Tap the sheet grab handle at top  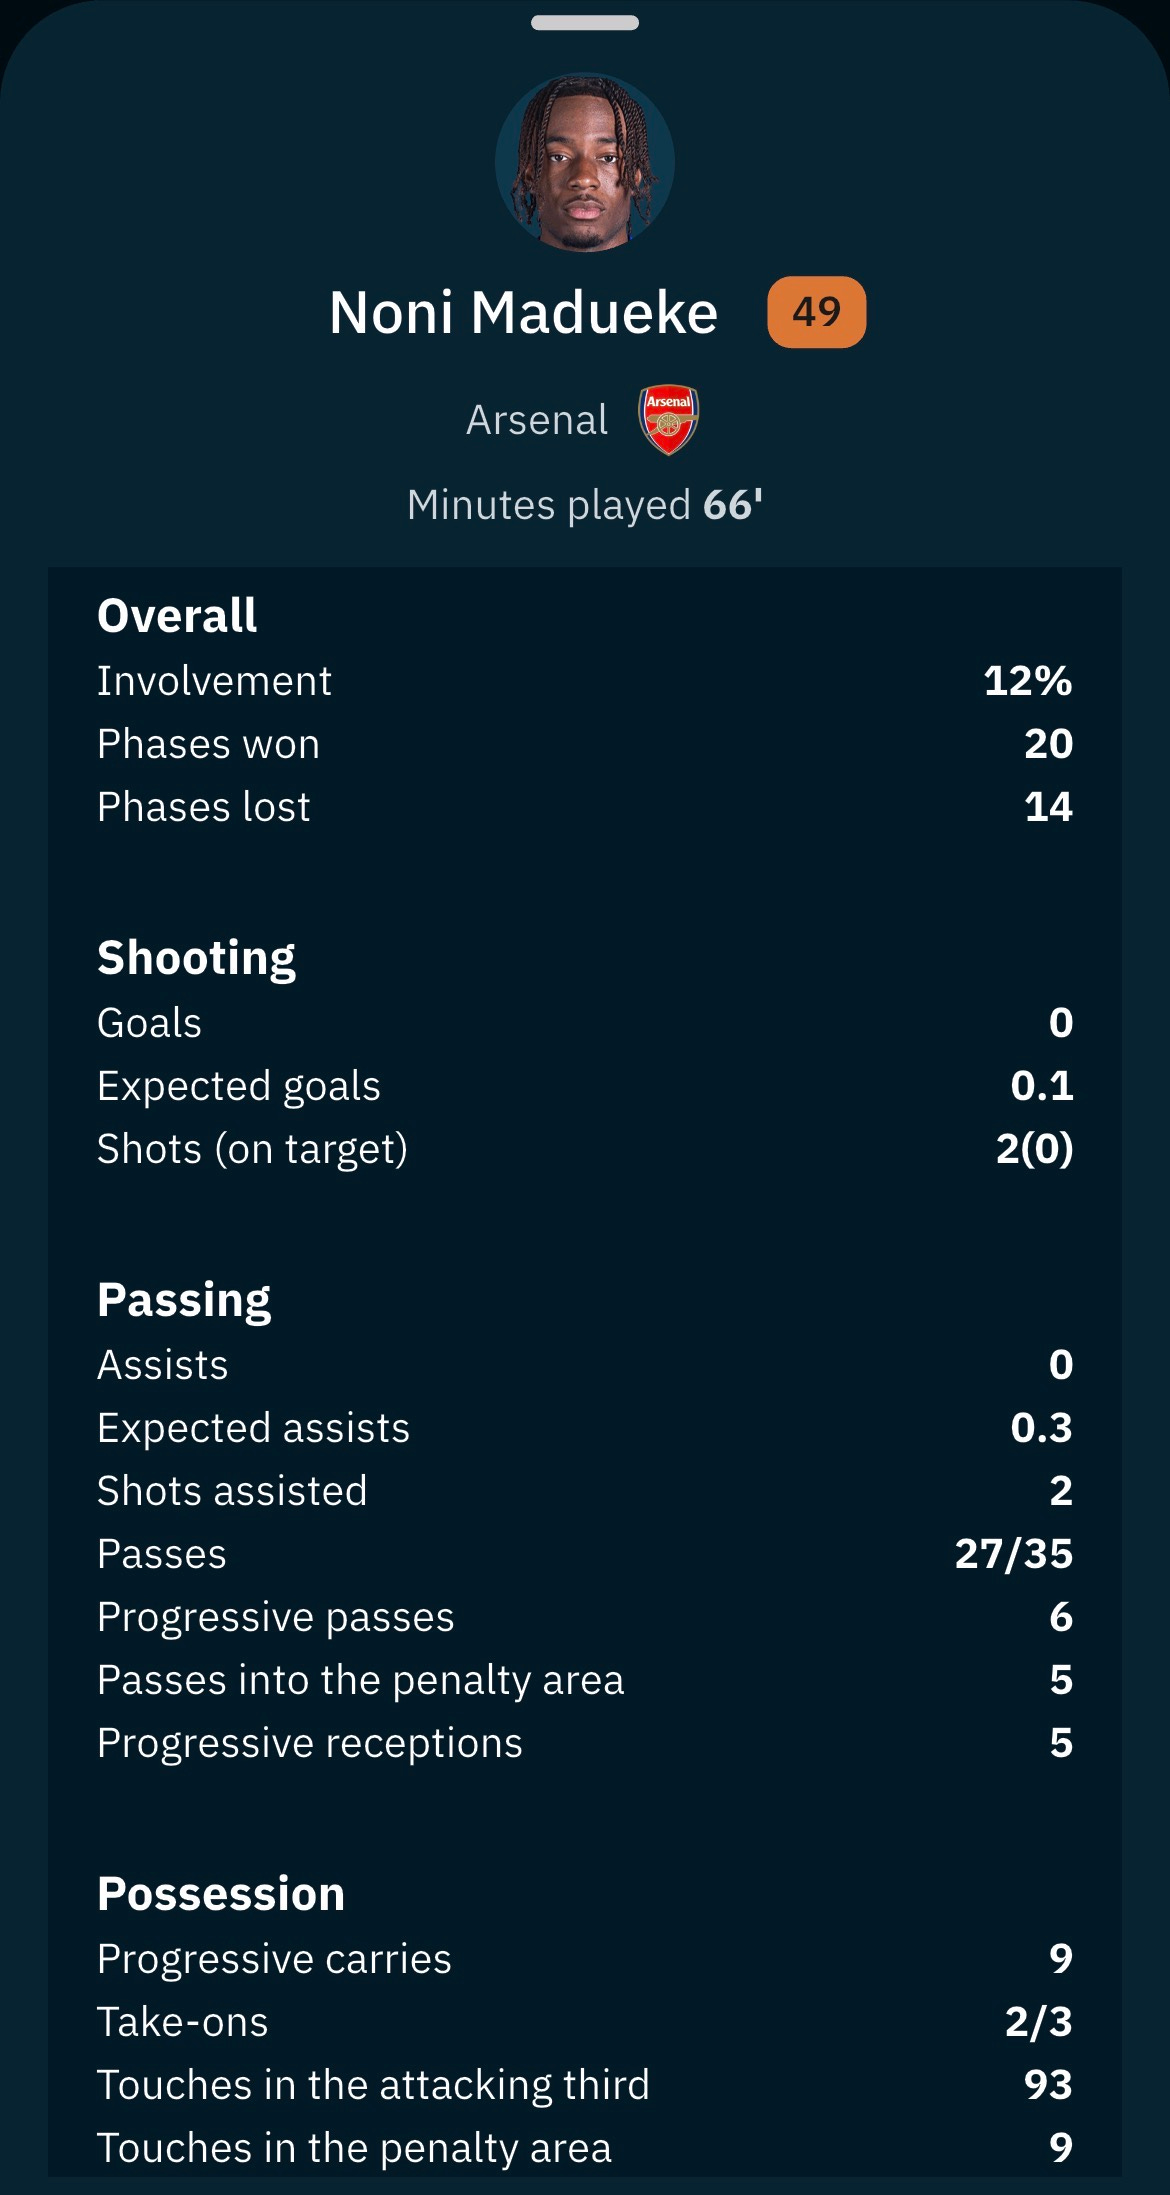coord(585,23)
